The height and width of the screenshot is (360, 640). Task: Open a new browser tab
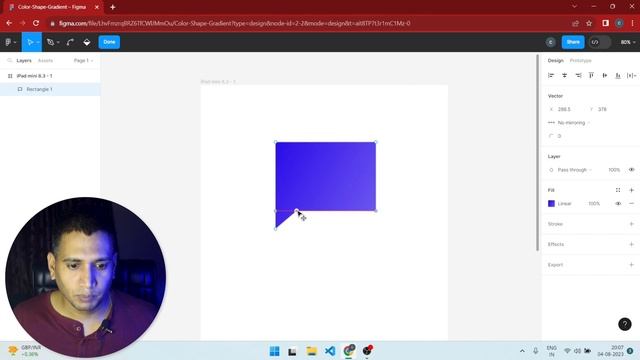(113, 7)
